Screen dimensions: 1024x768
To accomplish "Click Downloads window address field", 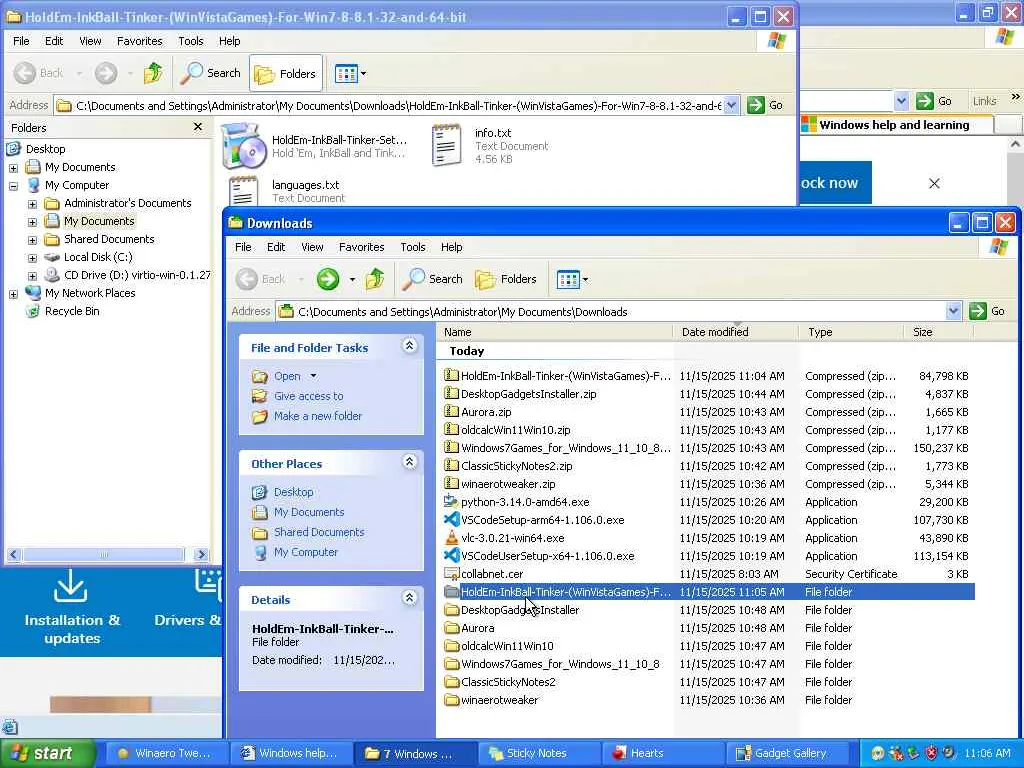I will pyautogui.click(x=611, y=312).
